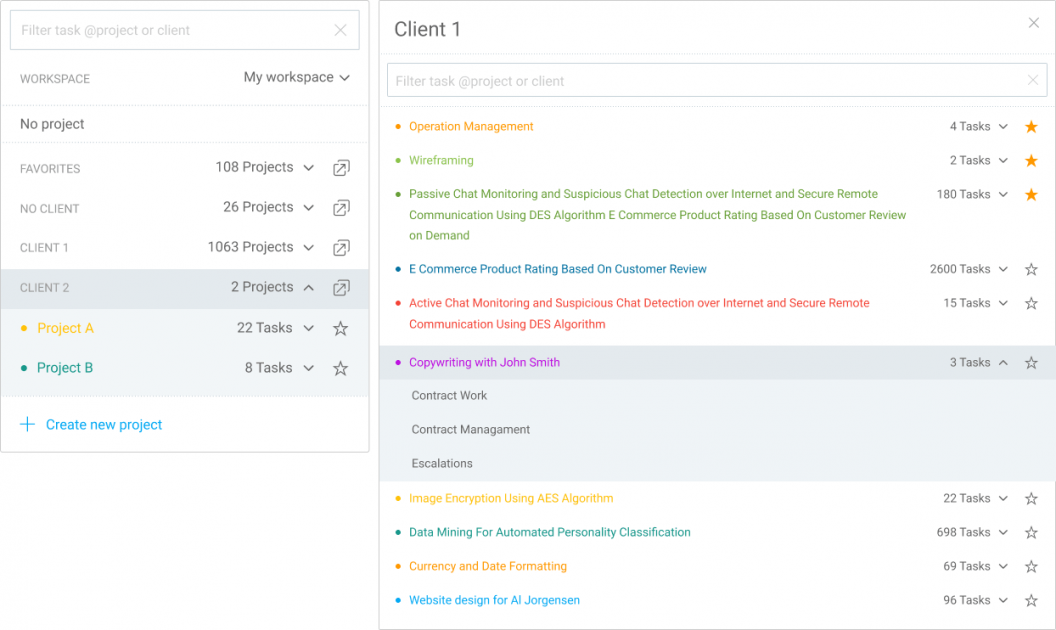Open Favorites projects in popout panel
1056x630 pixels.
tap(341, 168)
